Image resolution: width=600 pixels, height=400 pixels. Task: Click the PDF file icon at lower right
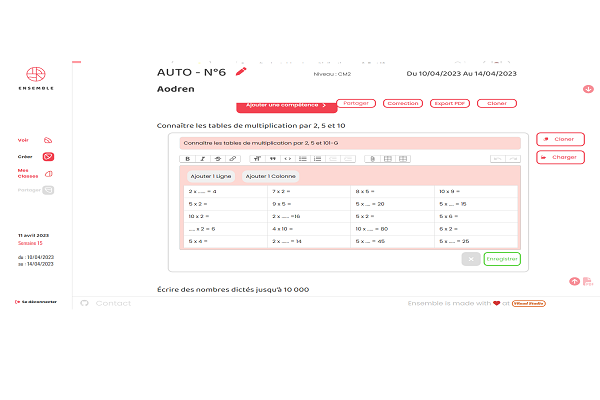(588, 282)
